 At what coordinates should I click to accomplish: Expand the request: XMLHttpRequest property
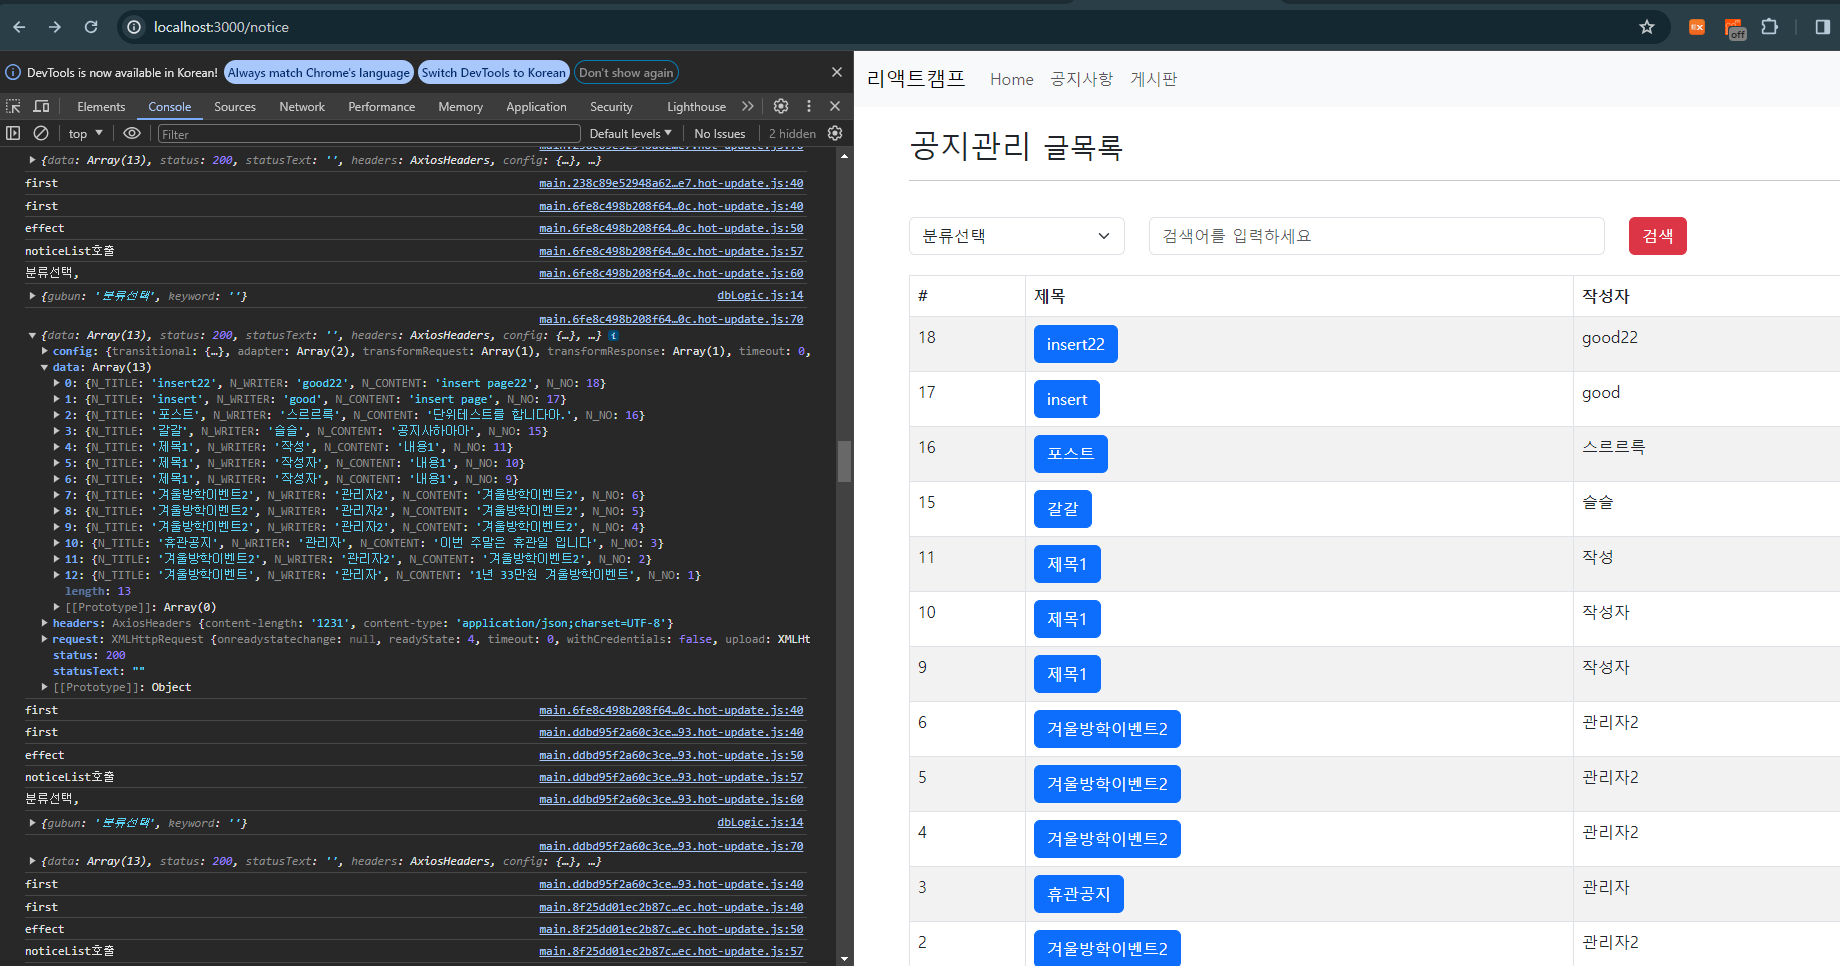45,640
